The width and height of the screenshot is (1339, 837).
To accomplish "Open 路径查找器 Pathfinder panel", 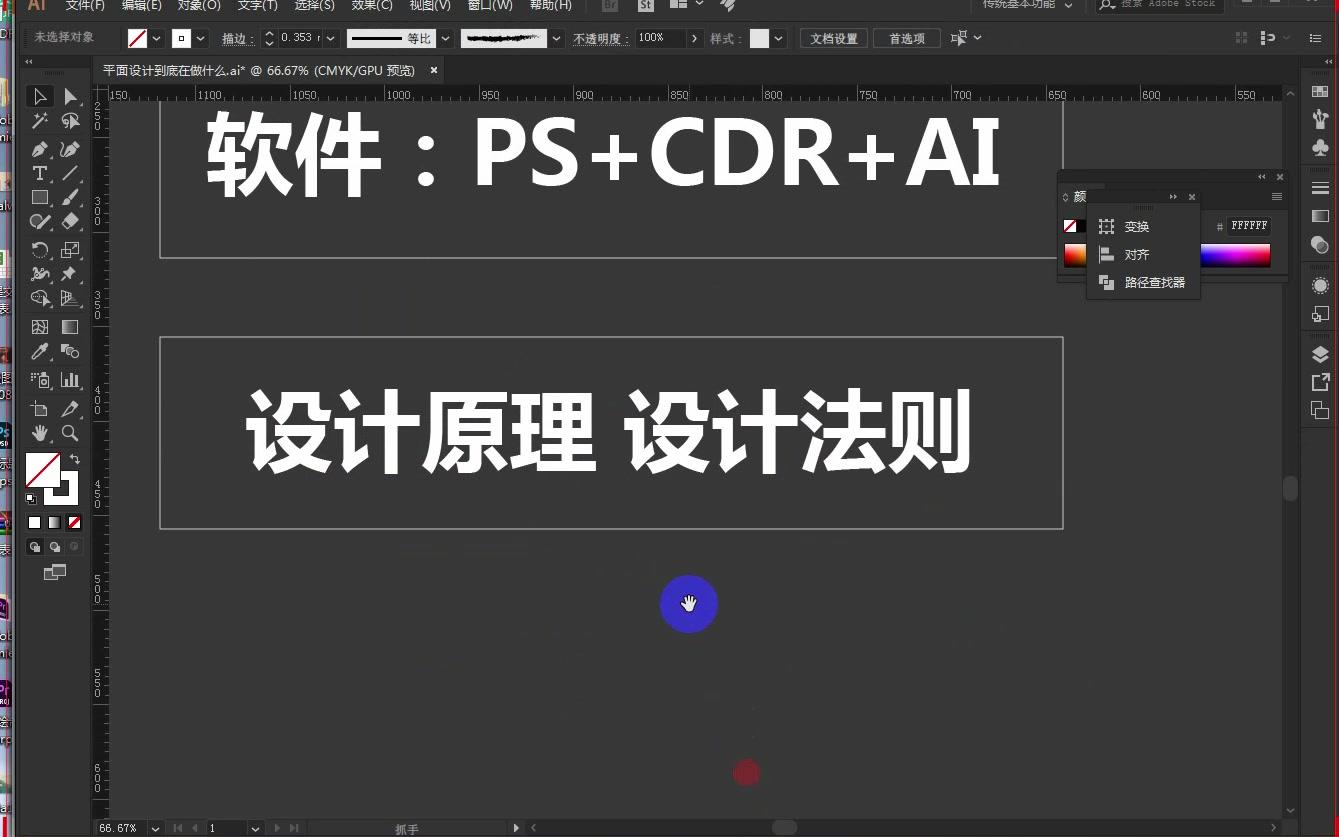I will pyautogui.click(x=1142, y=283).
